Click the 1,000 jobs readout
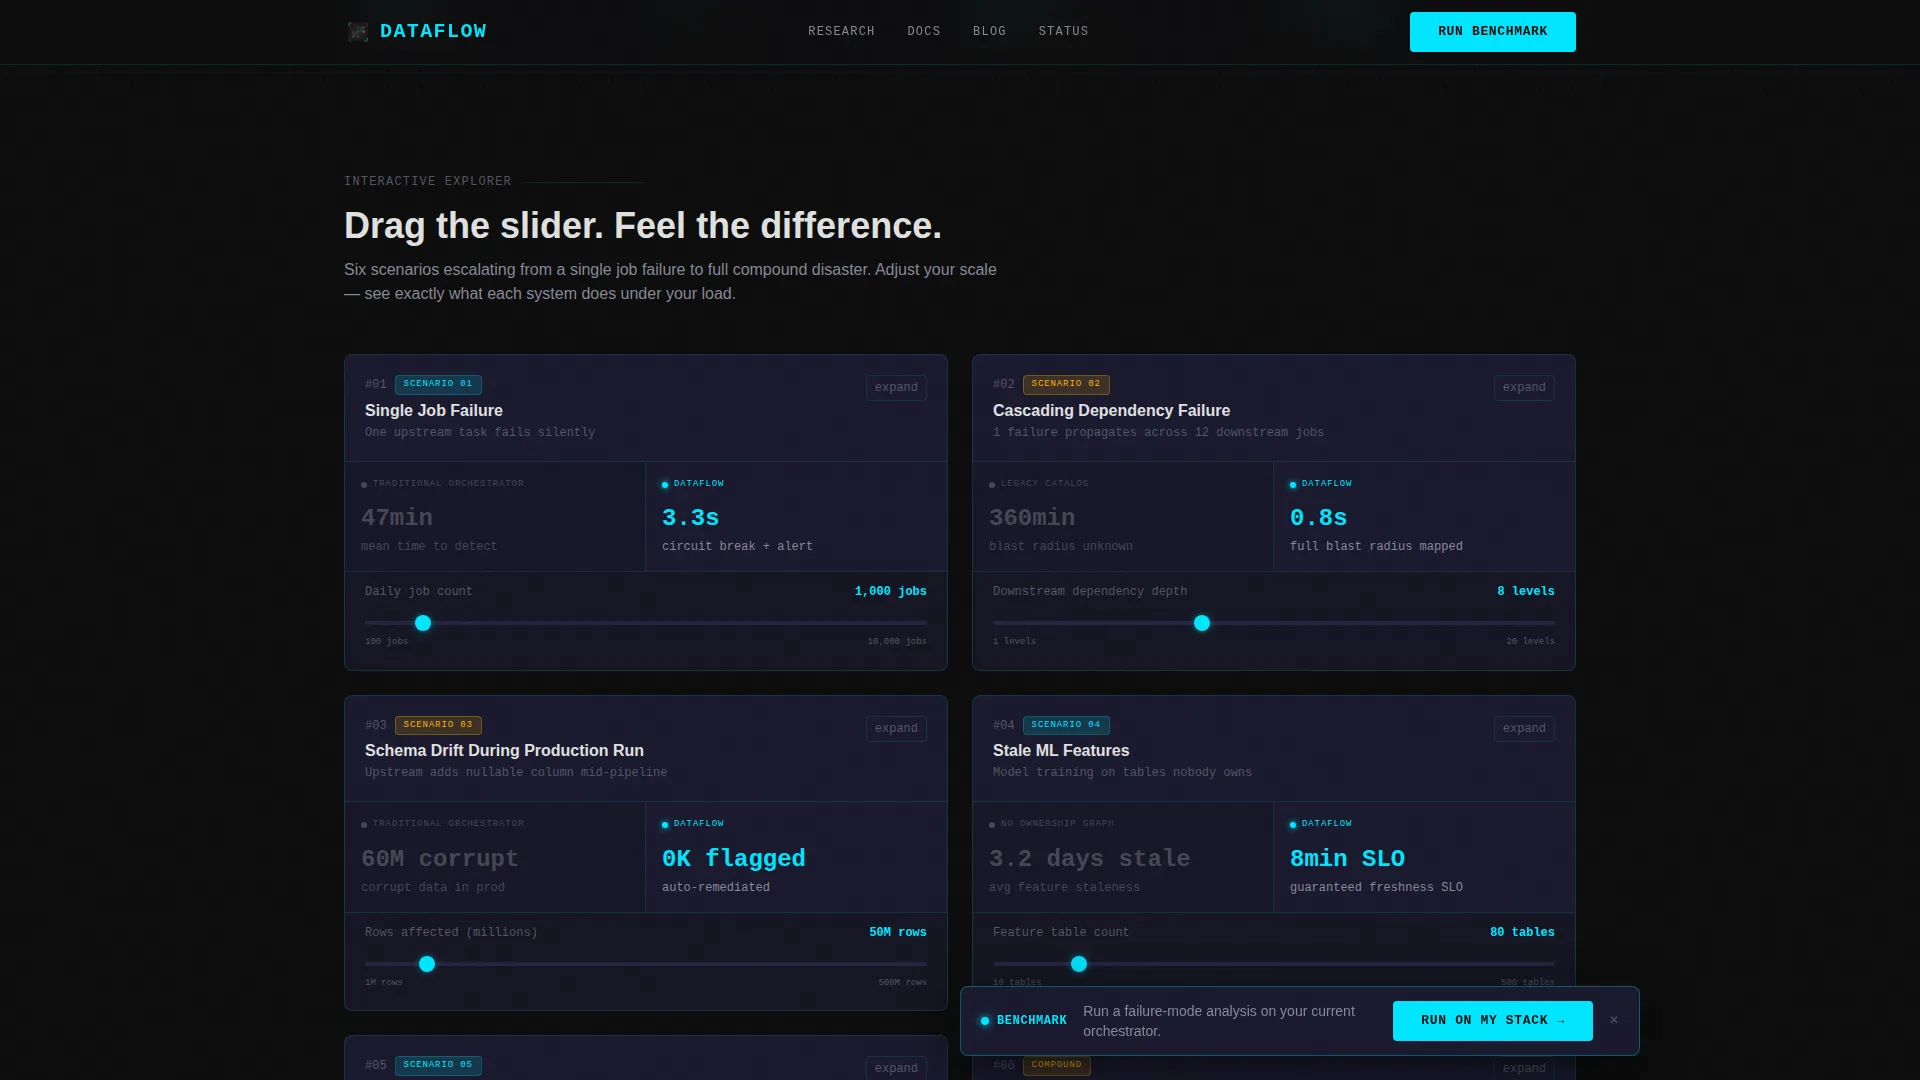Screen dimensions: 1920x1080 point(890,592)
